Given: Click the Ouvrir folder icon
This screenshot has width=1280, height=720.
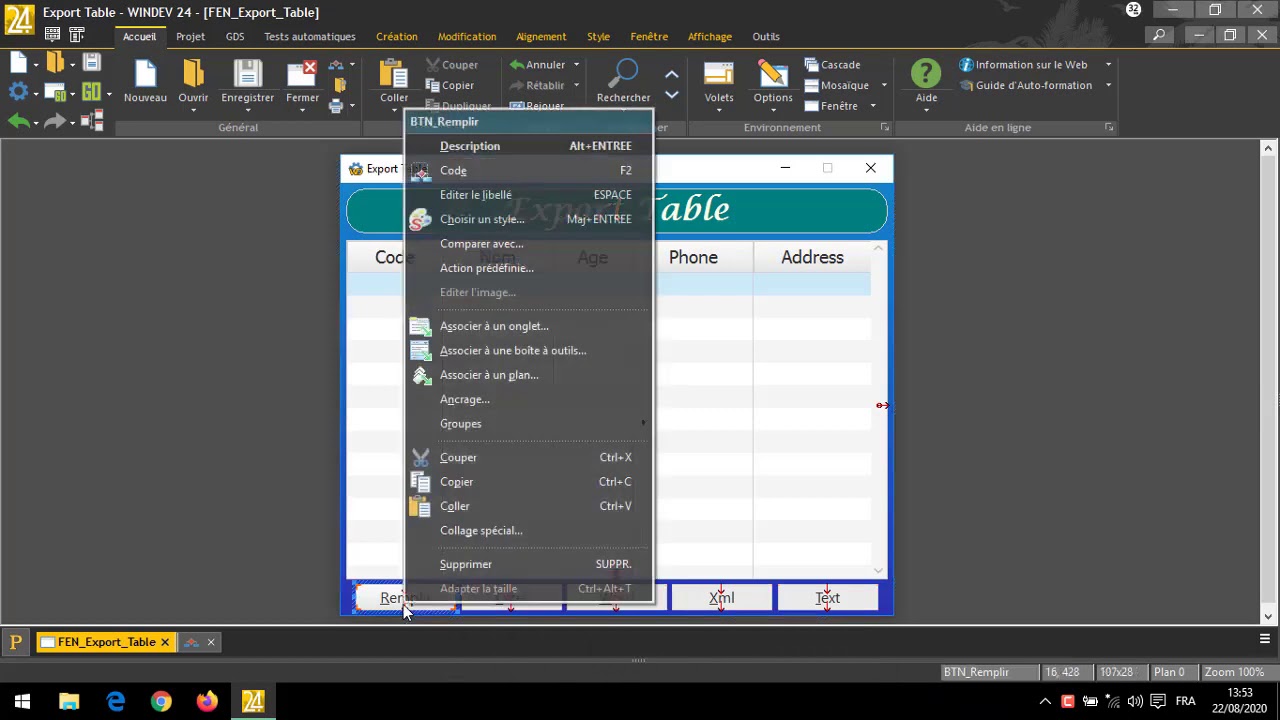Looking at the screenshot, I should (193, 74).
